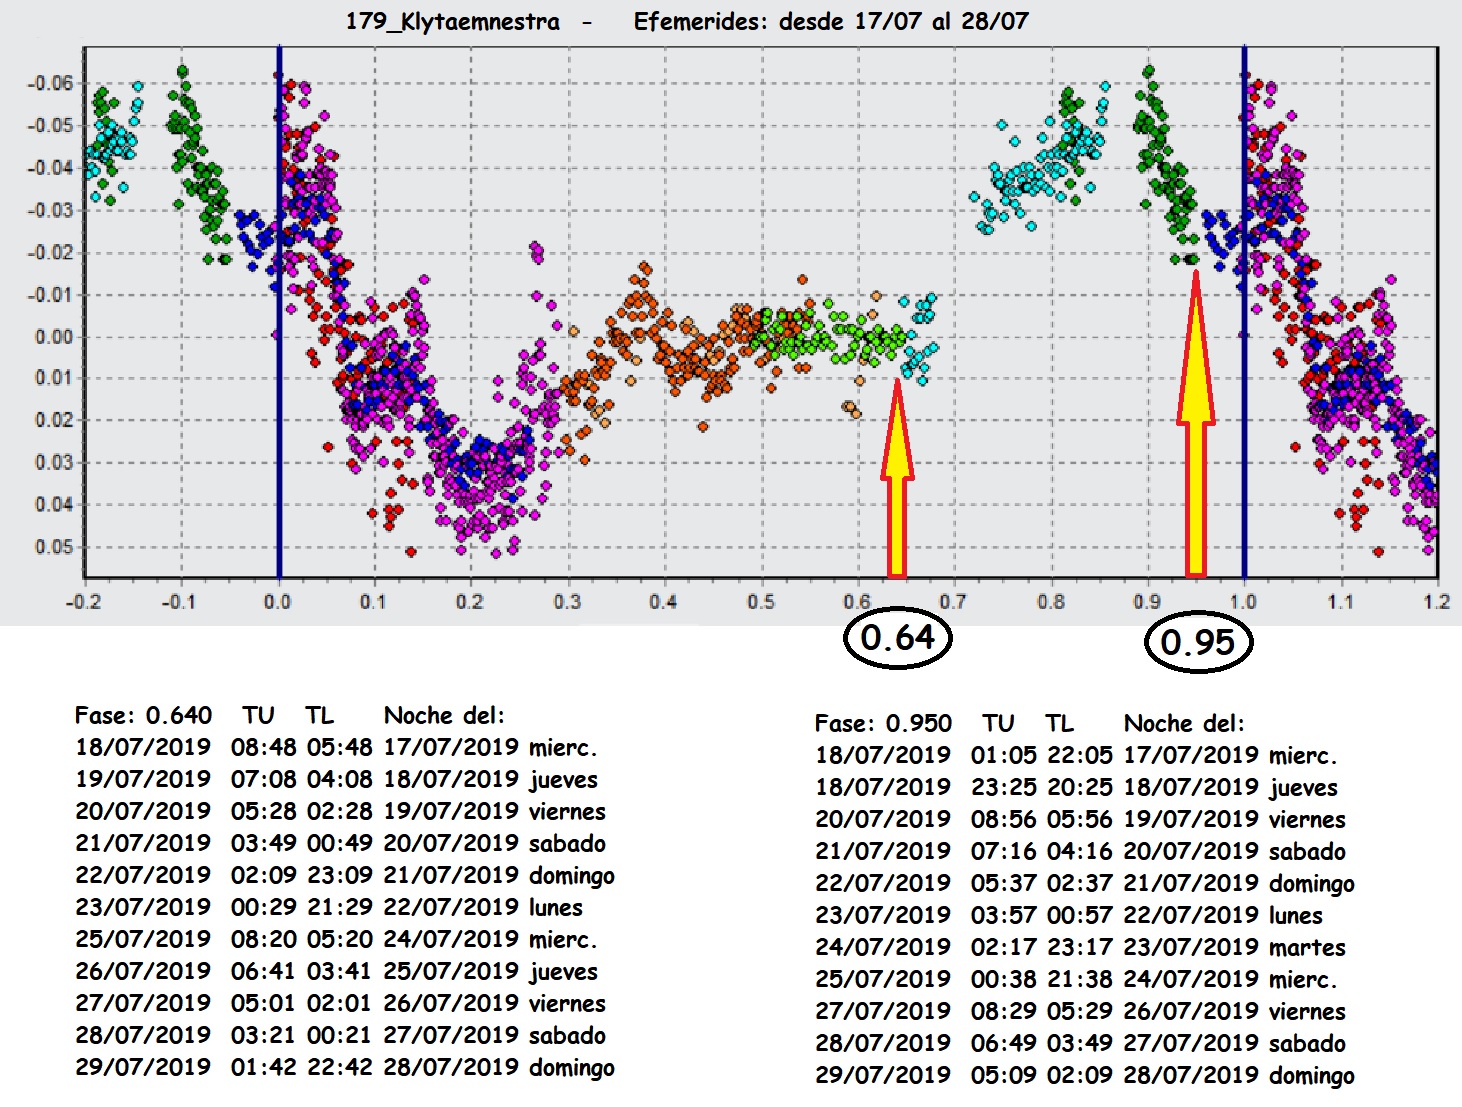Click the TU time 23:25

[x=1004, y=788]
